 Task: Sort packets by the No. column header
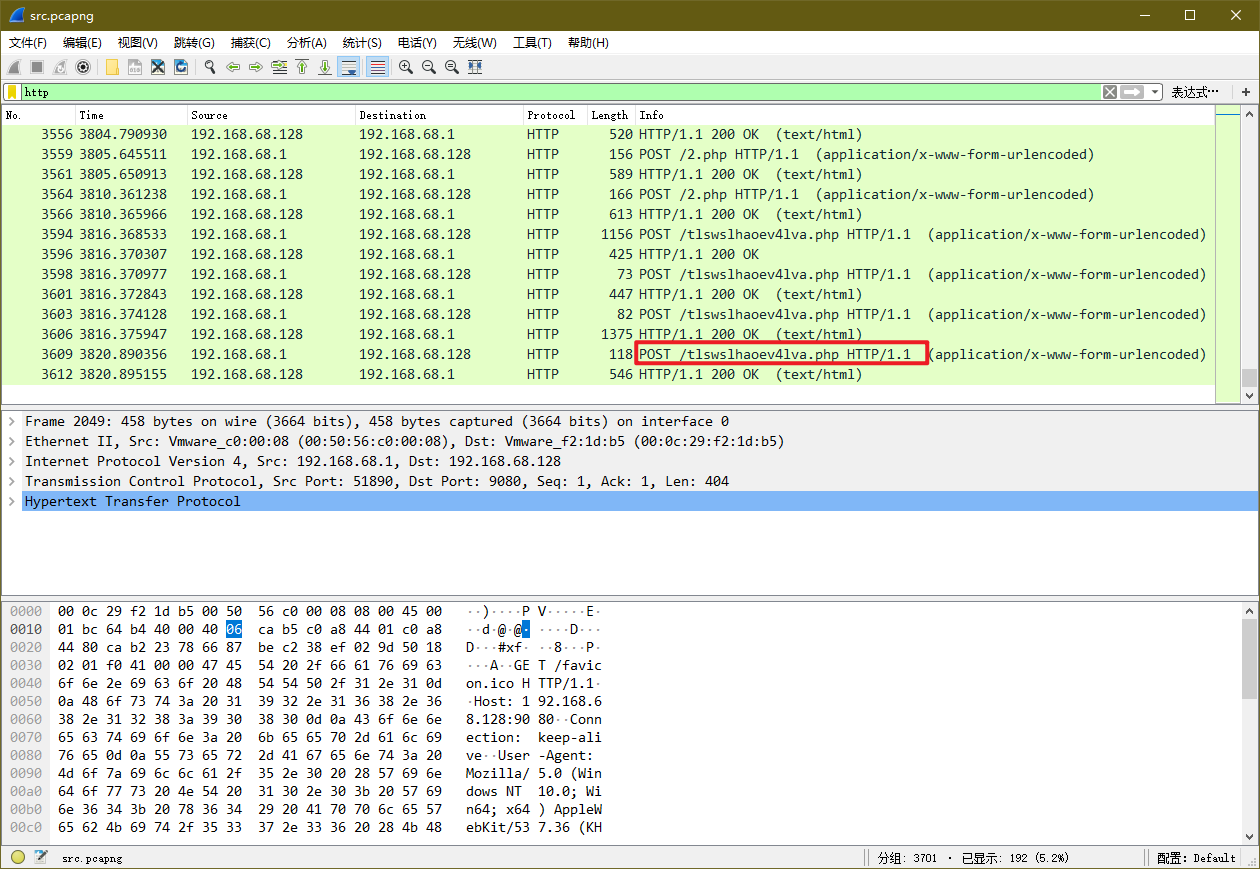tap(38, 115)
